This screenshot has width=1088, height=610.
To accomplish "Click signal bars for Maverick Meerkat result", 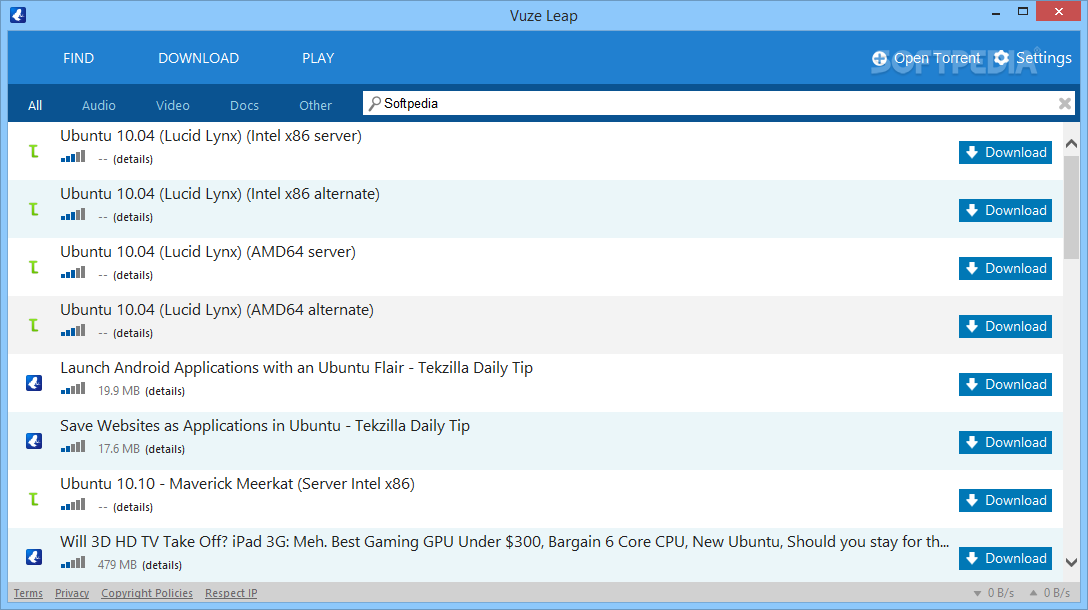I will 73,505.
